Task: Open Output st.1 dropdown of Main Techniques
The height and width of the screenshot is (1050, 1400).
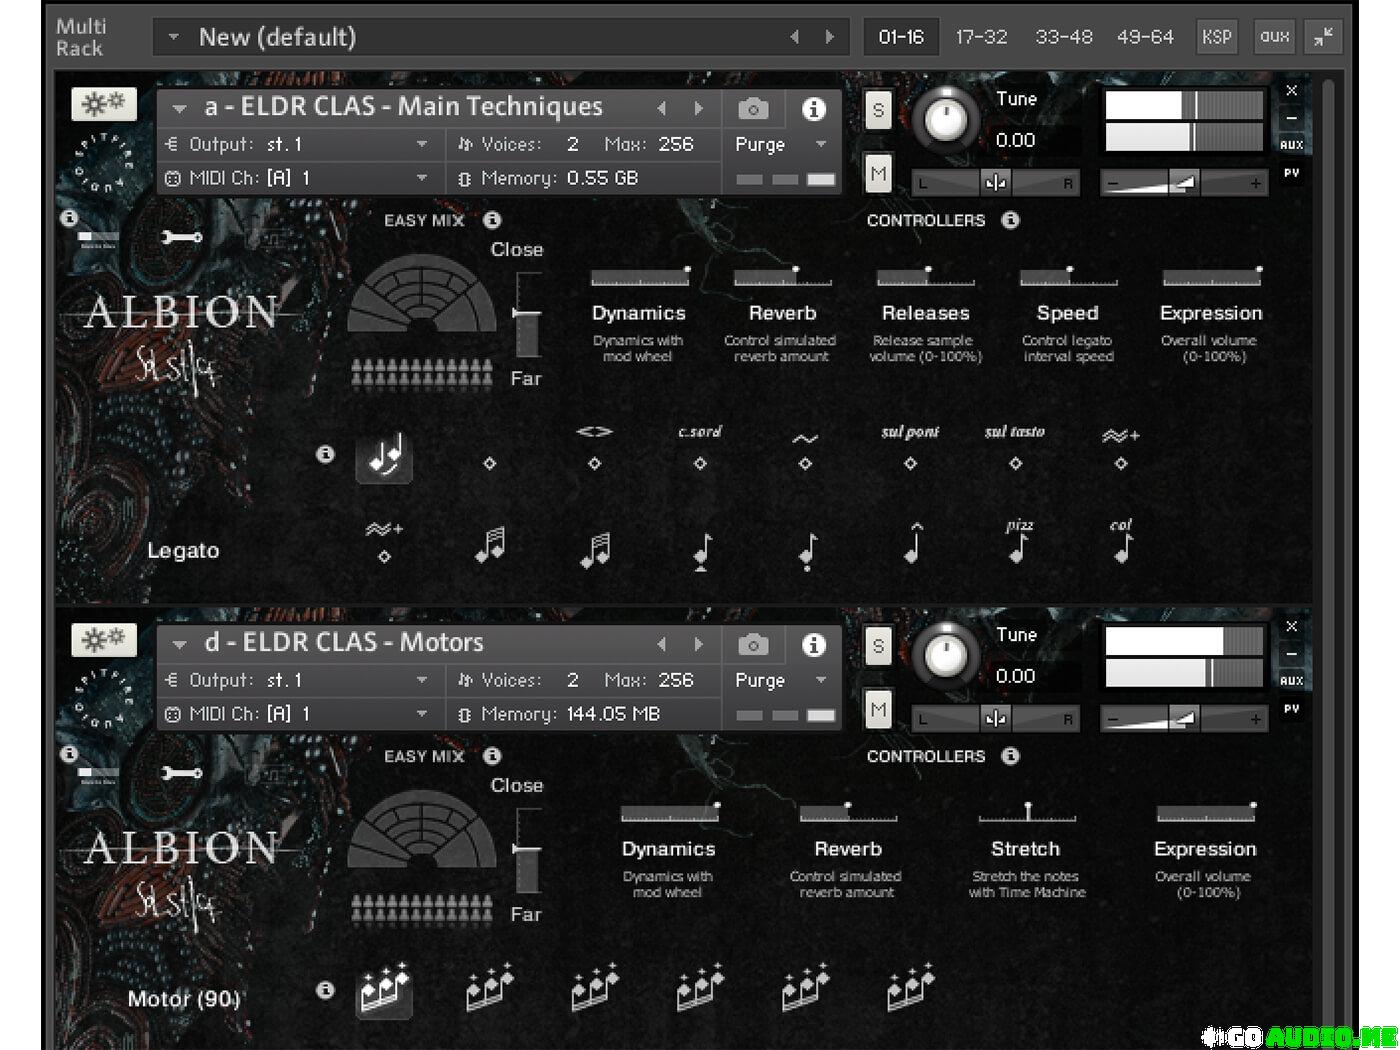Action: pyautogui.click(x=422, y=144)
